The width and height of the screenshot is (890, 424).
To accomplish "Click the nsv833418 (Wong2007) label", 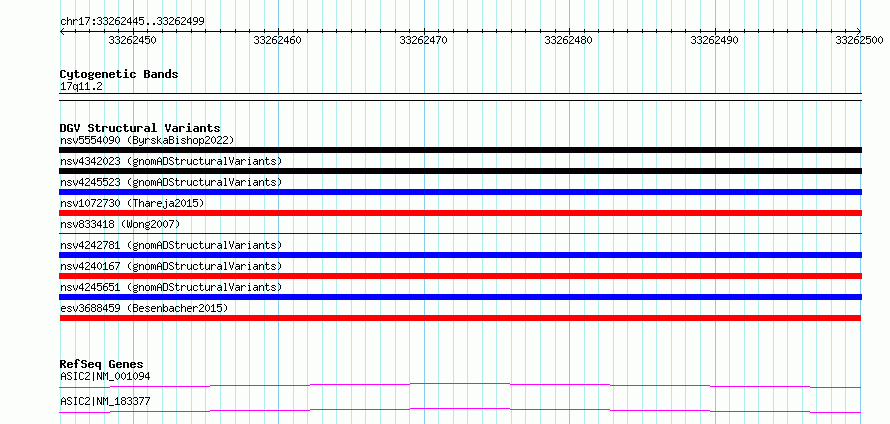I will coord(120,224).
